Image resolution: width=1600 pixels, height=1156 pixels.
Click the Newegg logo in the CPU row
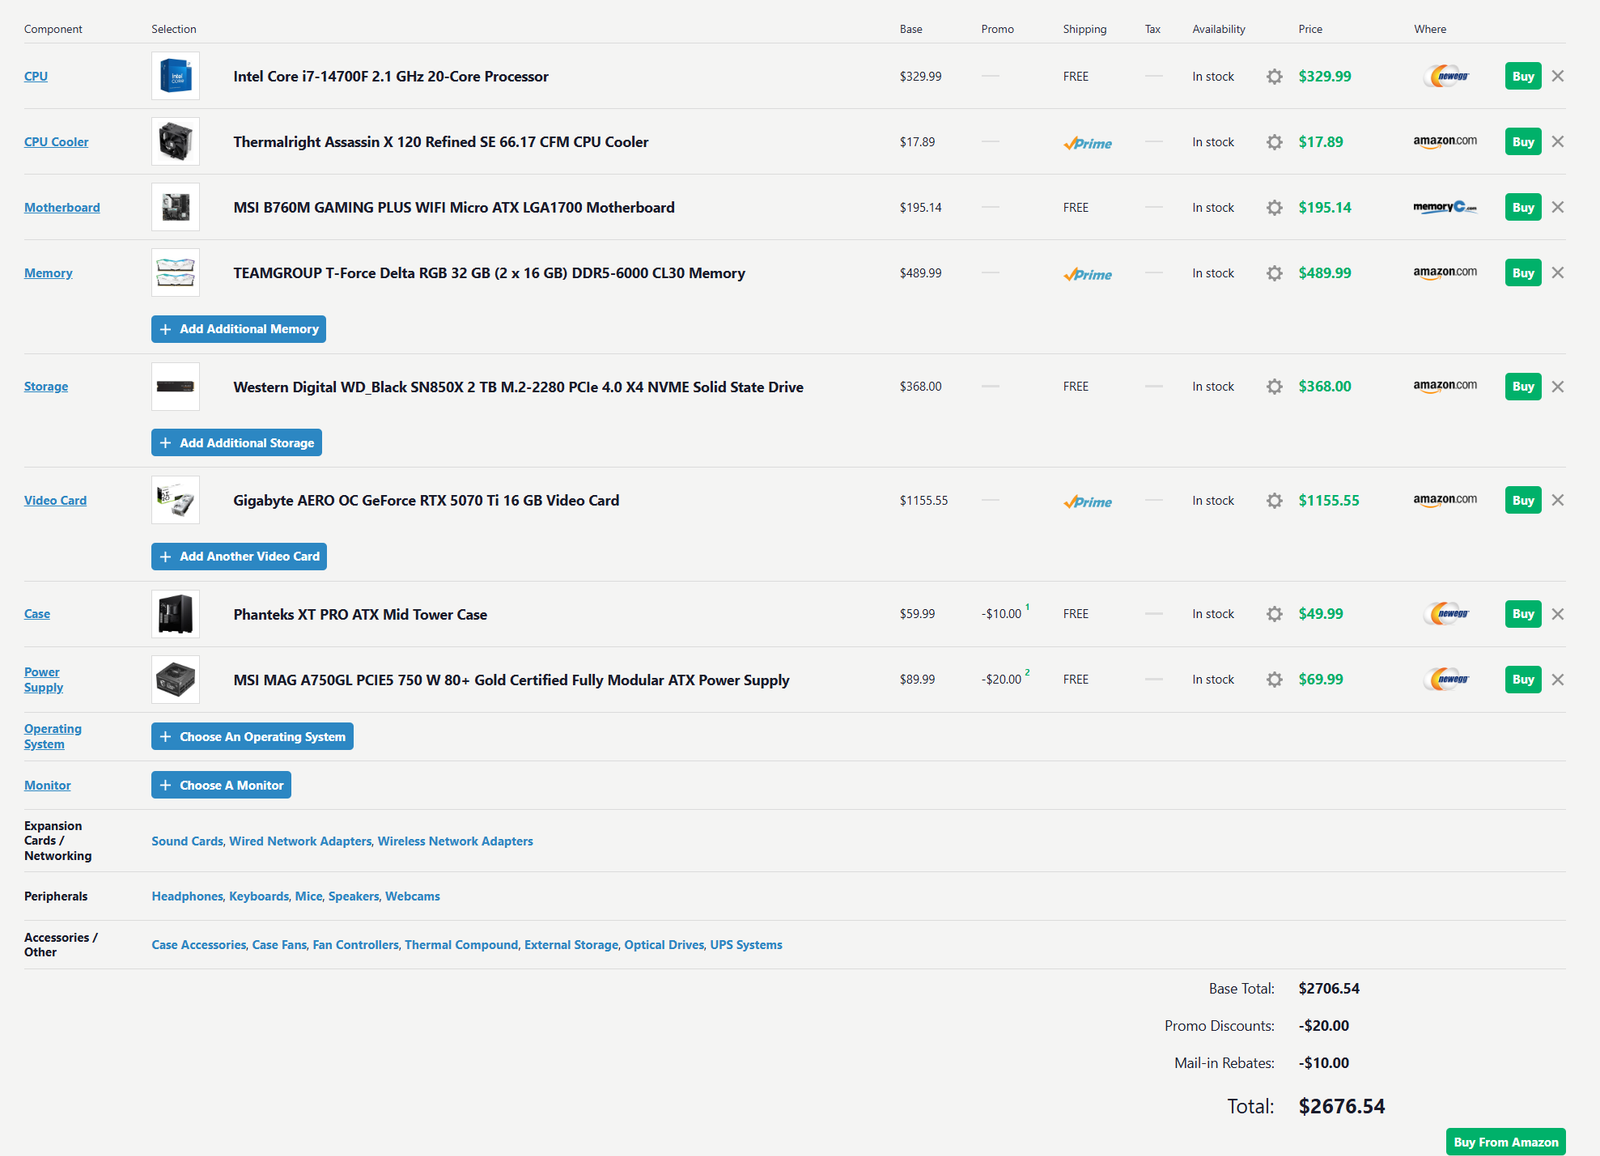[x=1448, y=76]
